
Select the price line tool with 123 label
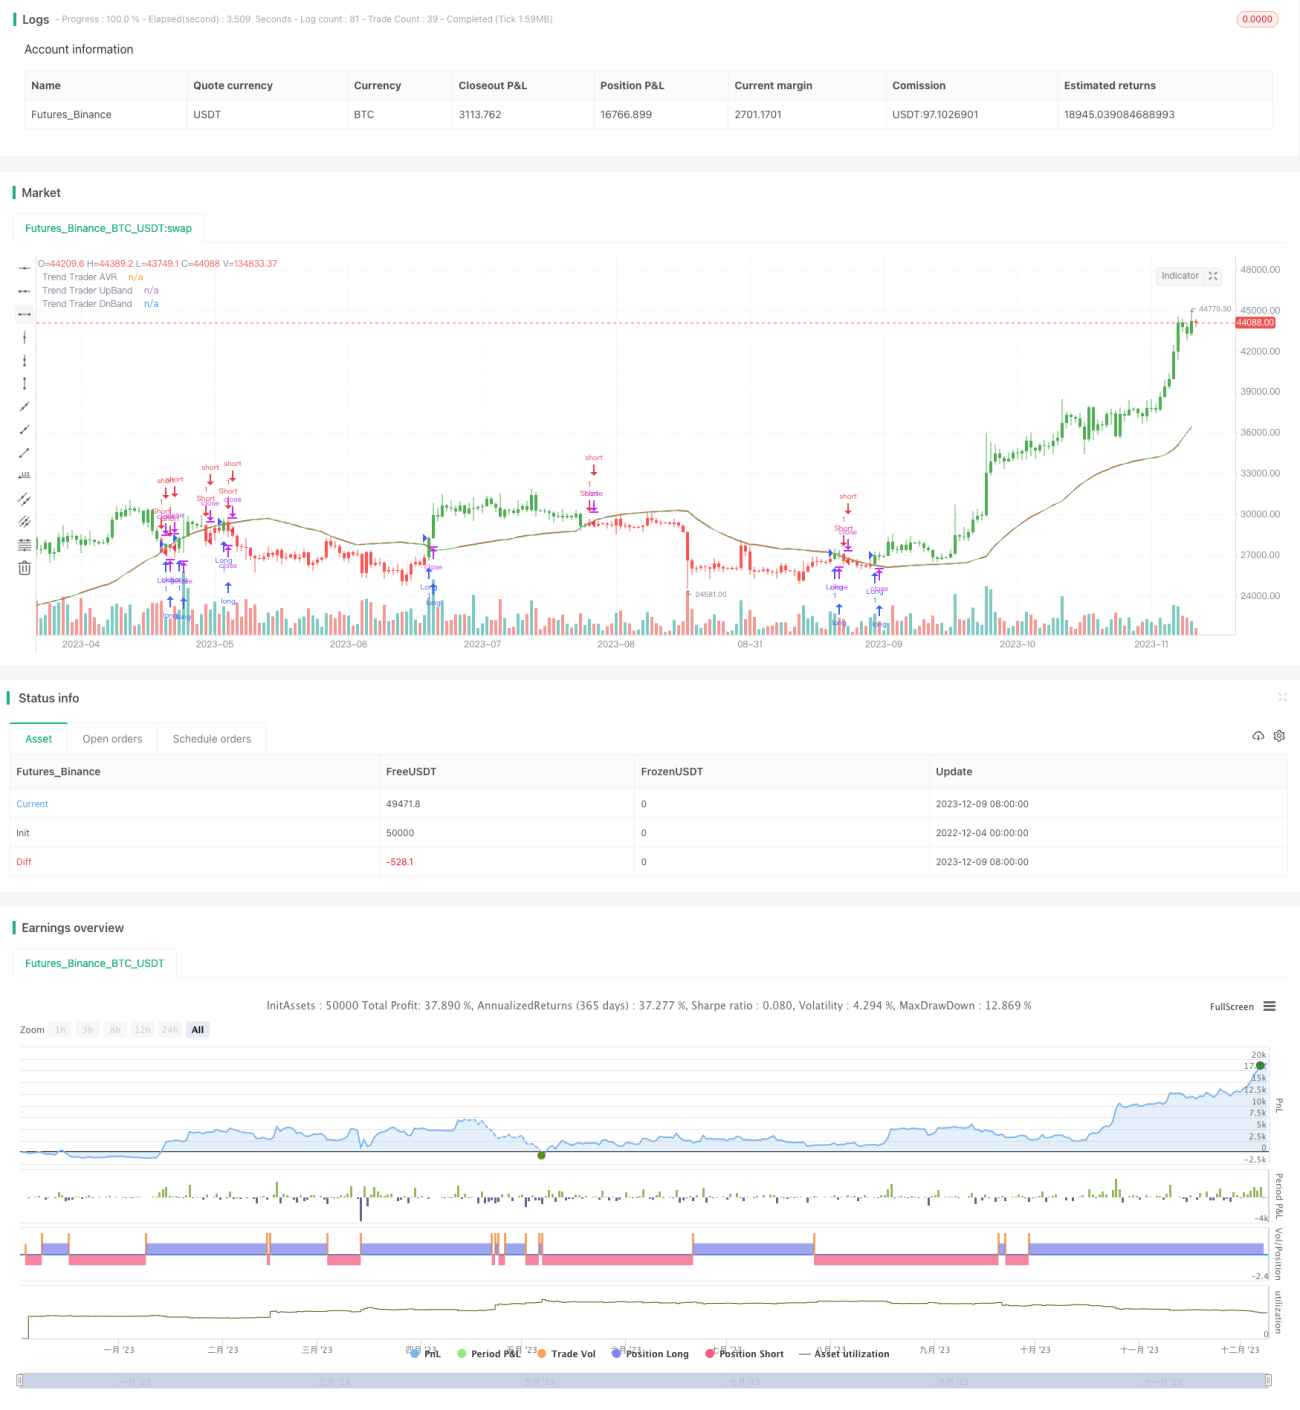click(24, 476)
